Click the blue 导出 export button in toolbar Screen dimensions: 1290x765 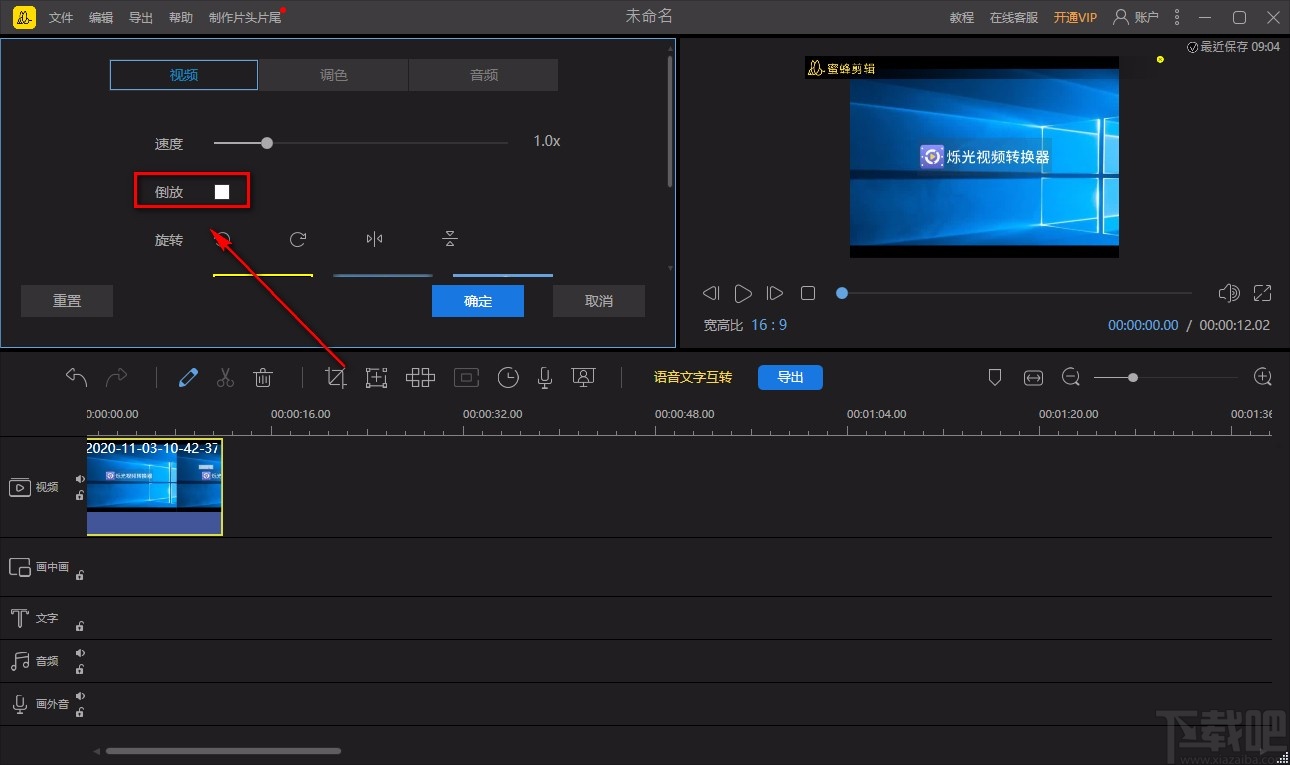(x=790, y=377)
